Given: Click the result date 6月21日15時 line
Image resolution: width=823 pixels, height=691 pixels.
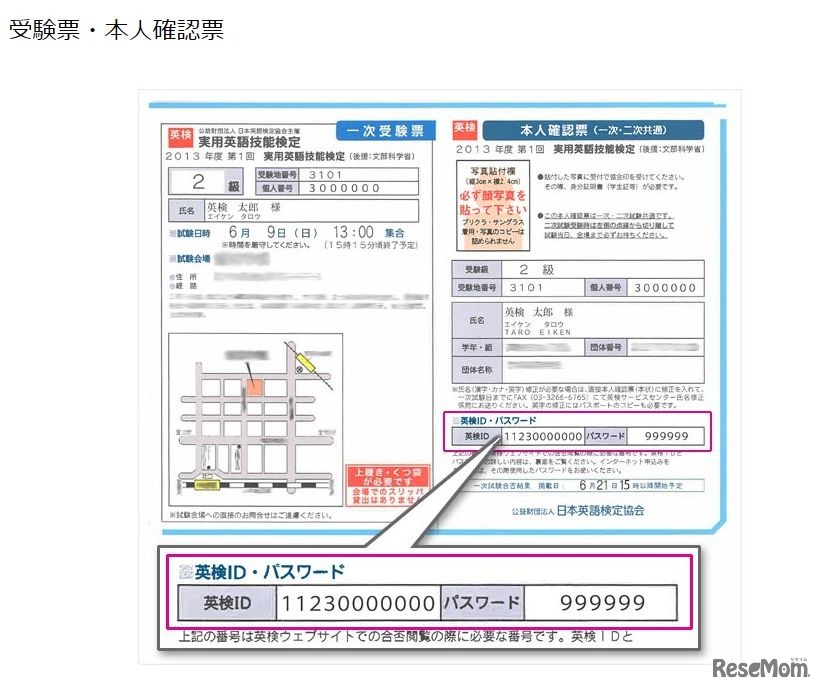Looking at the screenshot, I should 581,485.
